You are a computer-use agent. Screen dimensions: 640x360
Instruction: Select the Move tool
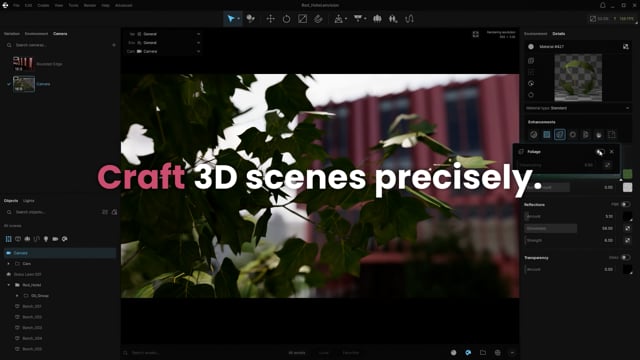click(270, 19)
